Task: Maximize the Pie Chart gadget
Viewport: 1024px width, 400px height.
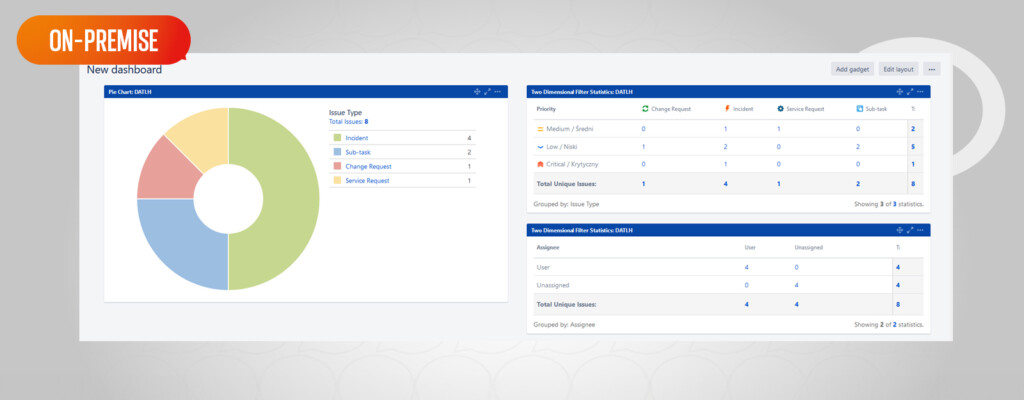Action: coord(487,92)
